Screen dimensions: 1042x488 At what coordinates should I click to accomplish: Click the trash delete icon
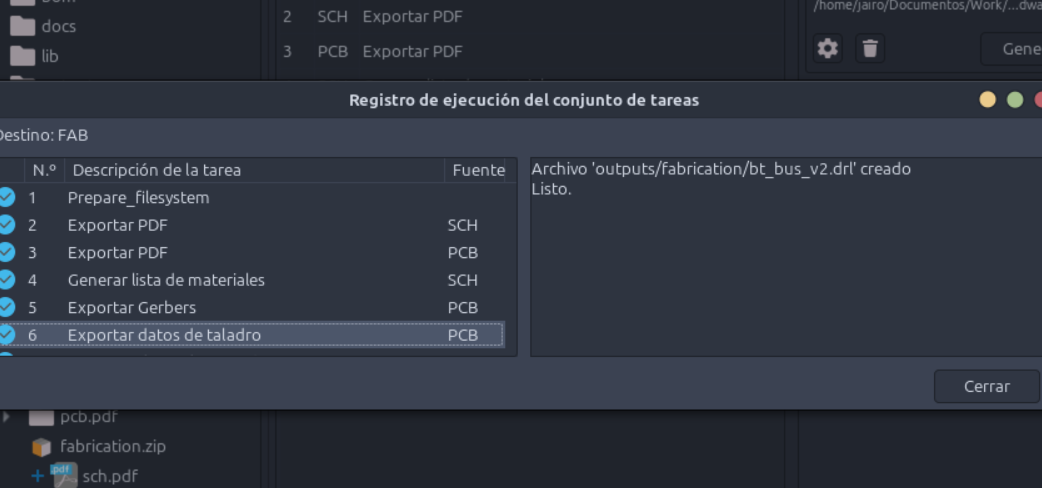(x=870, y=49)
